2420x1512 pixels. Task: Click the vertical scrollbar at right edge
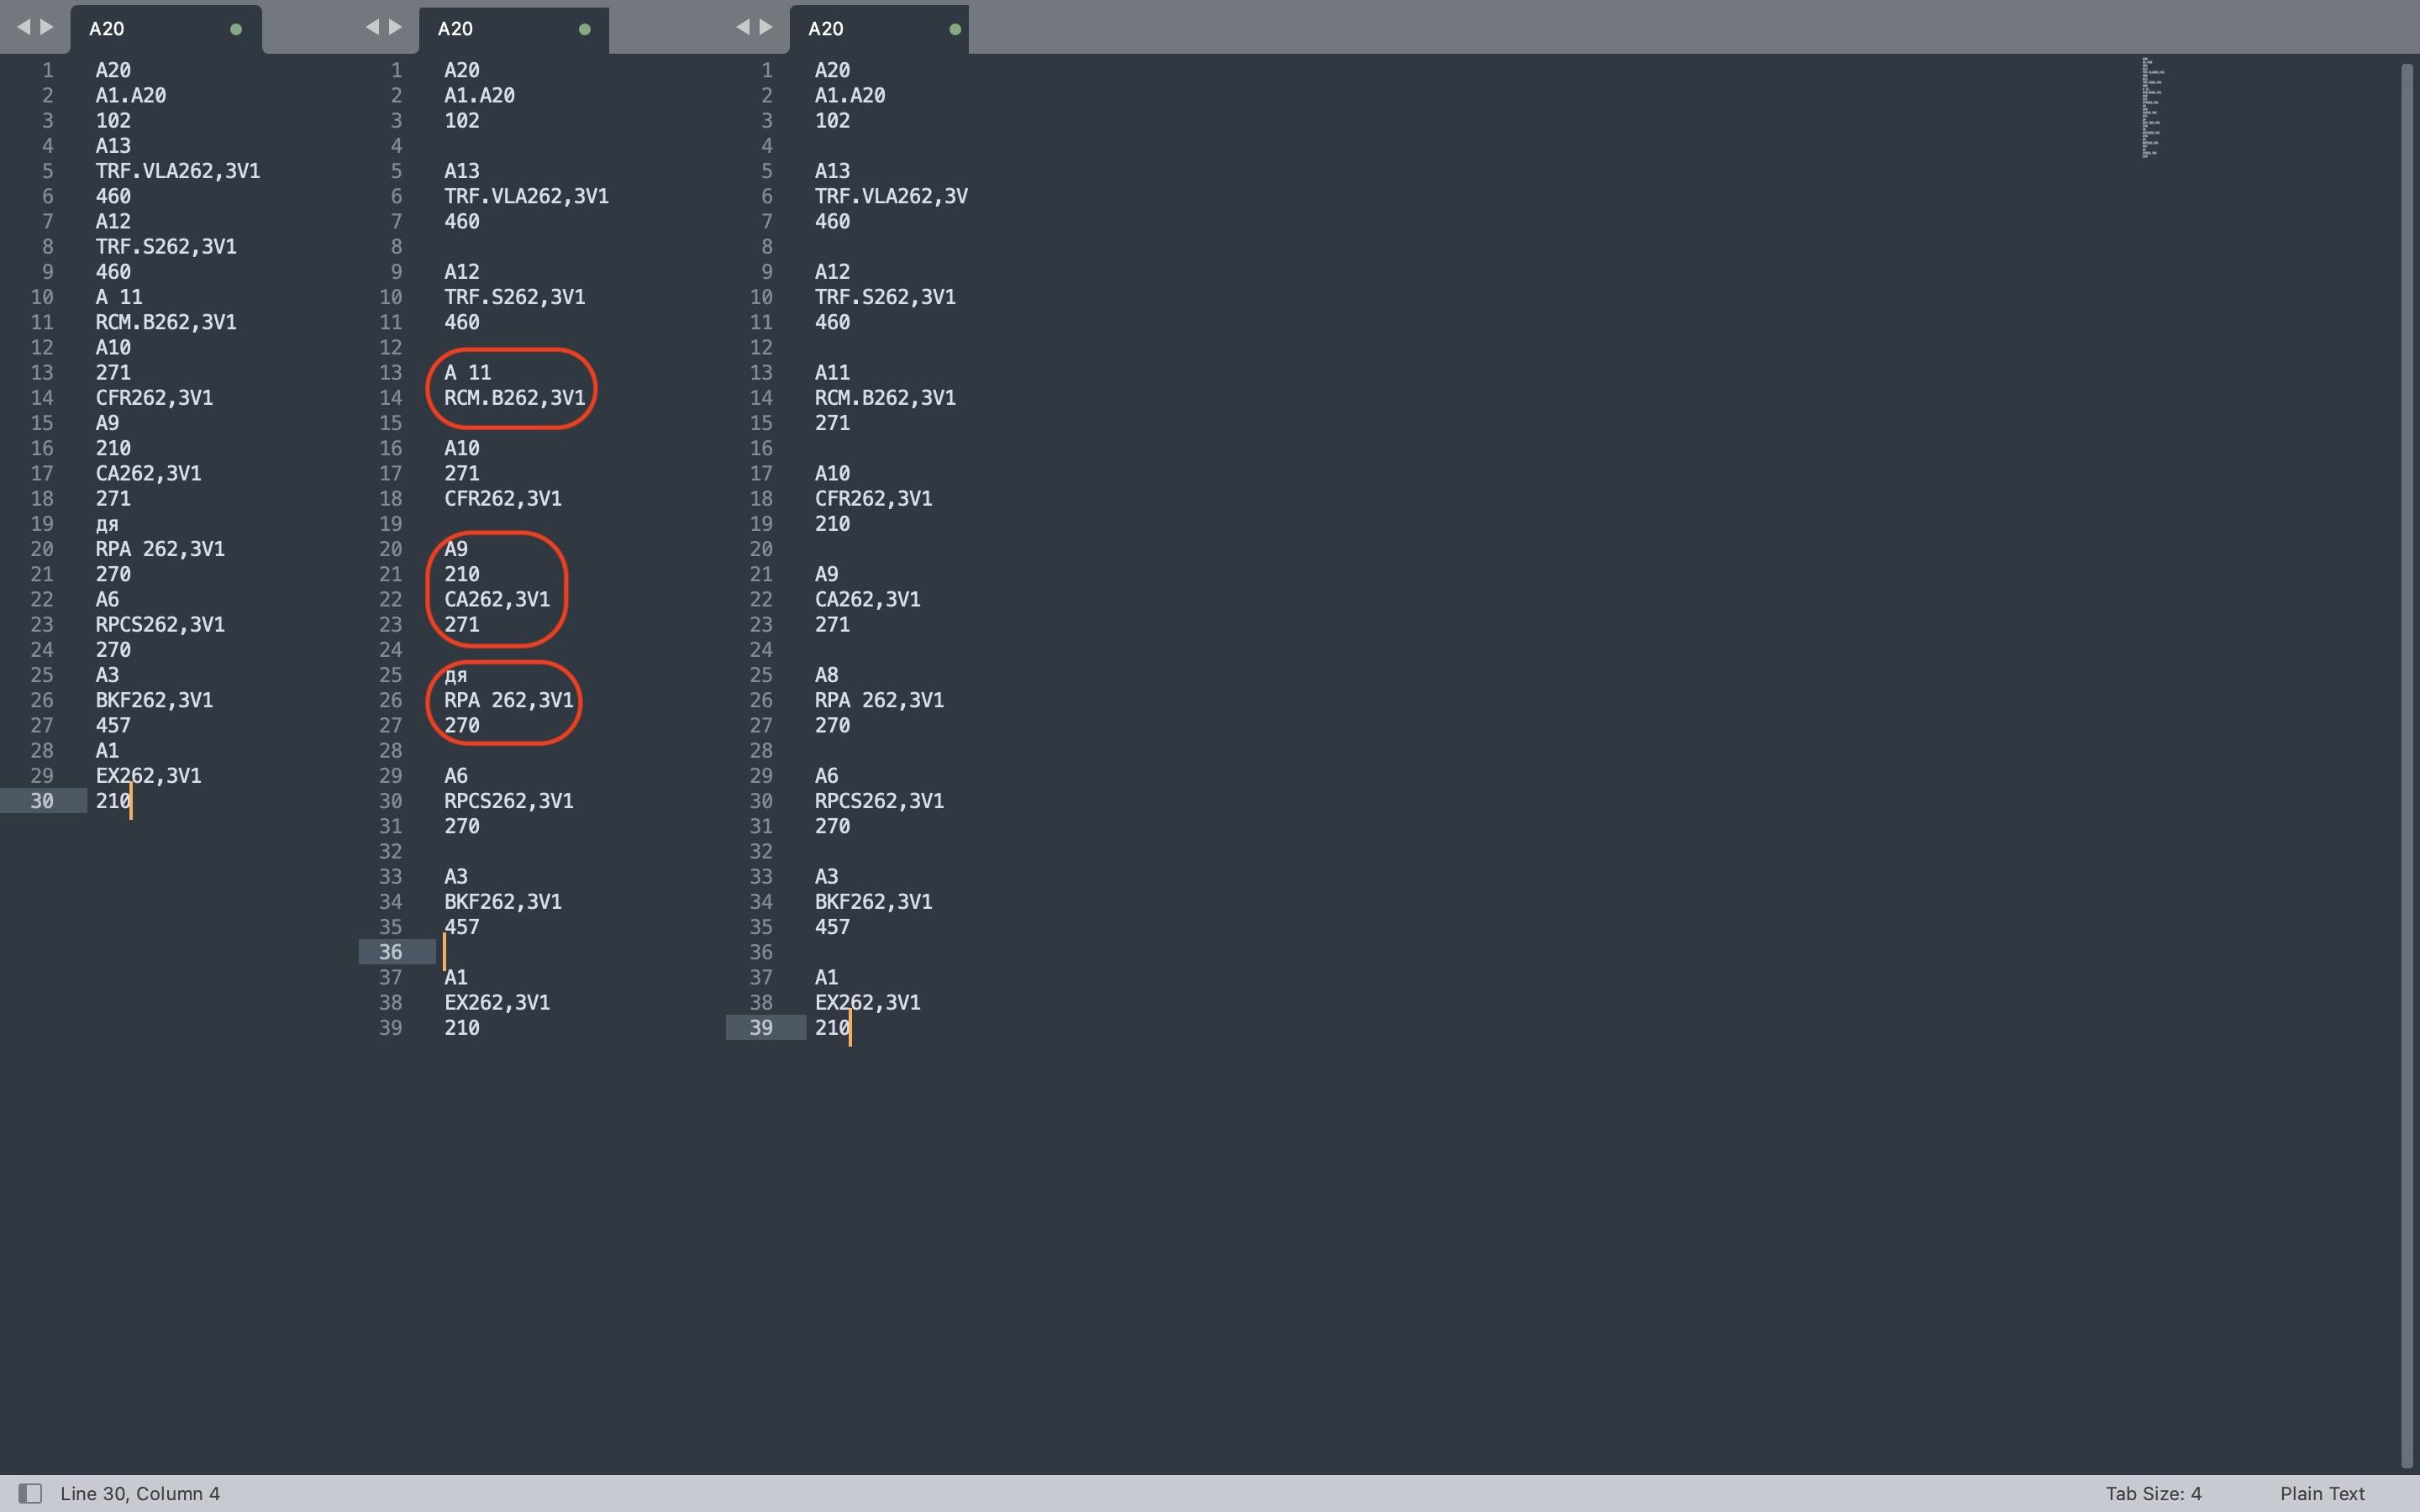tap(2406, 760)
